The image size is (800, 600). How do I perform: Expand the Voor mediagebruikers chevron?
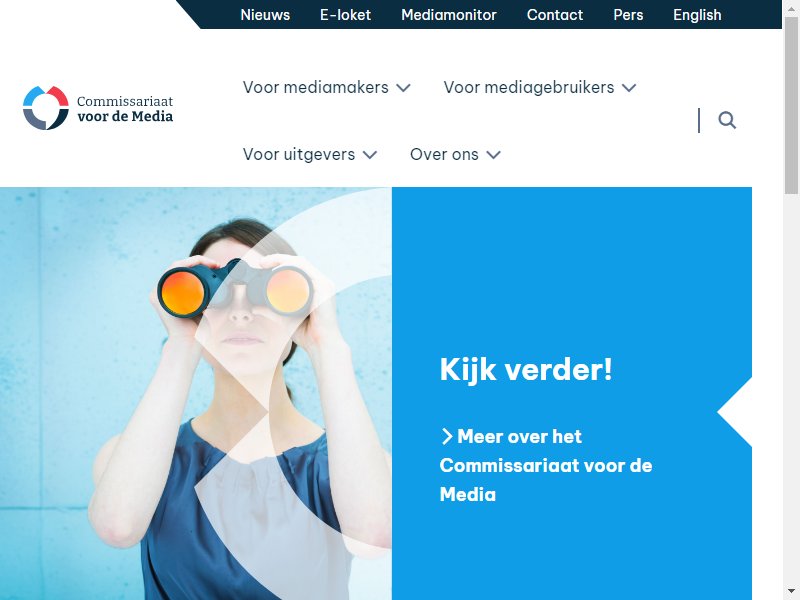click(630, 88)
